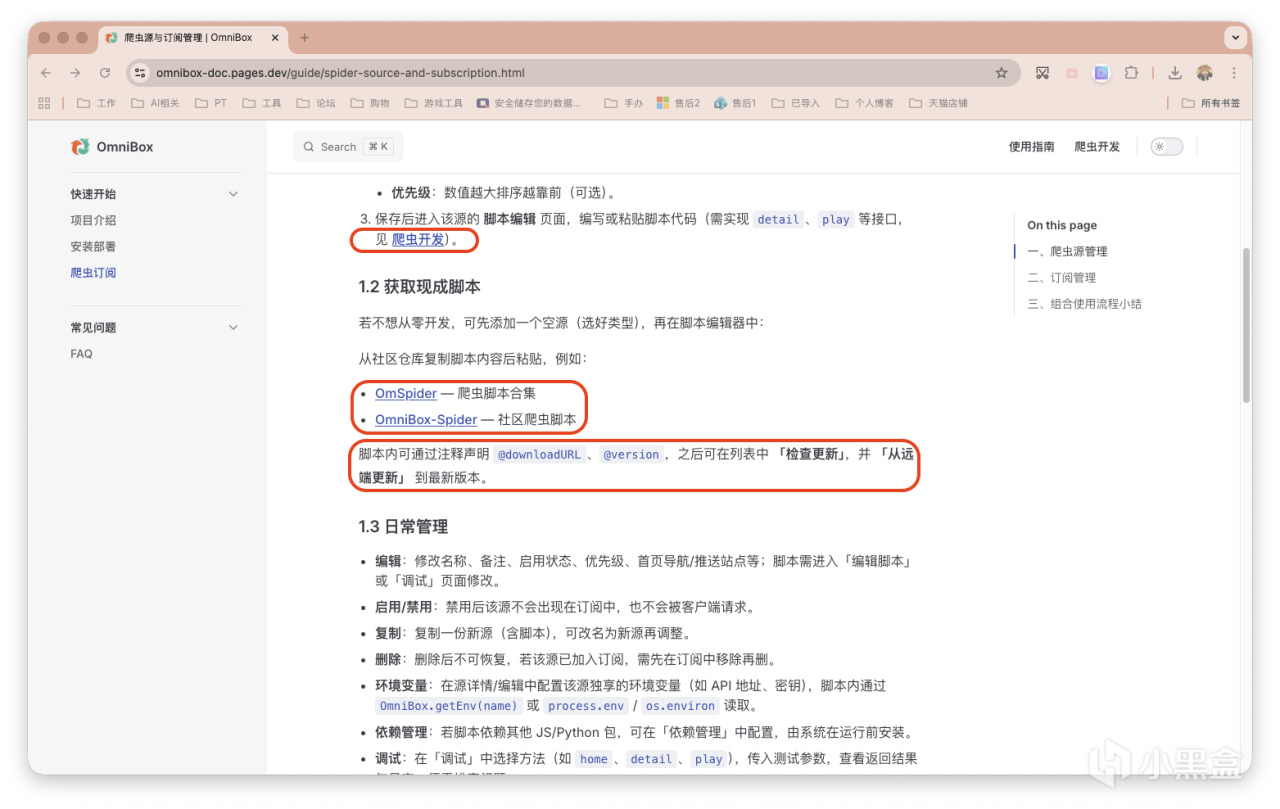Open the purple video extension icon
Image resolution: width=1280 pixels, height=809 pixels.
[1101, 73]
